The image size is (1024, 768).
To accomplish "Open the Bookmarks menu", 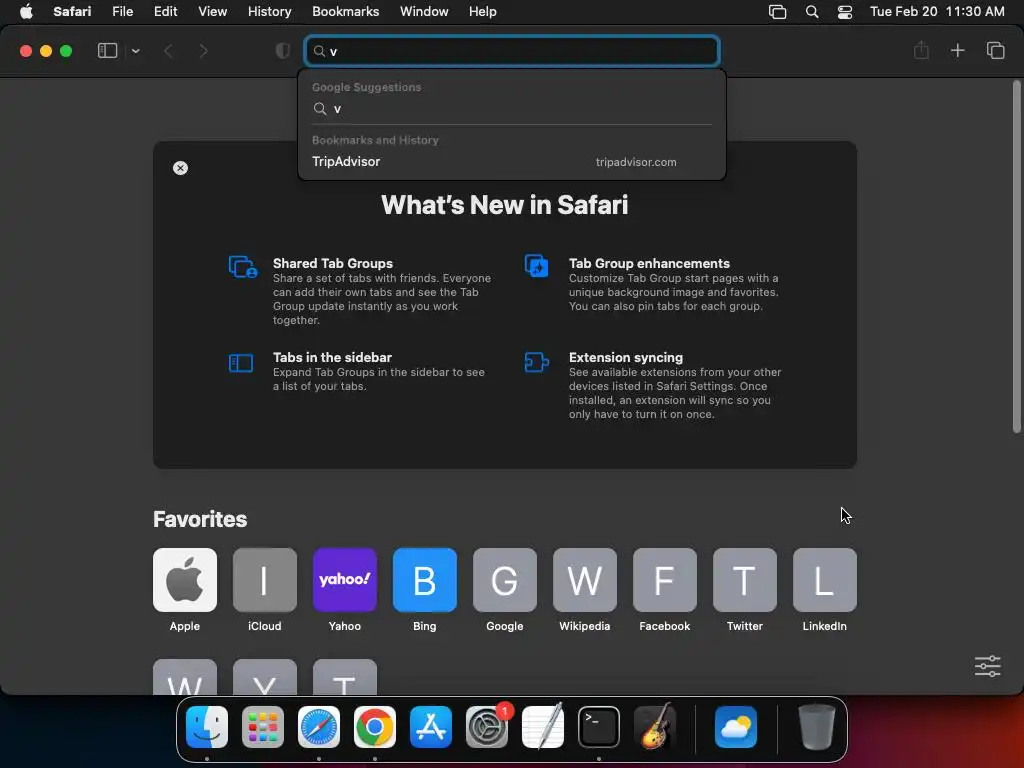I will [345, 11].
